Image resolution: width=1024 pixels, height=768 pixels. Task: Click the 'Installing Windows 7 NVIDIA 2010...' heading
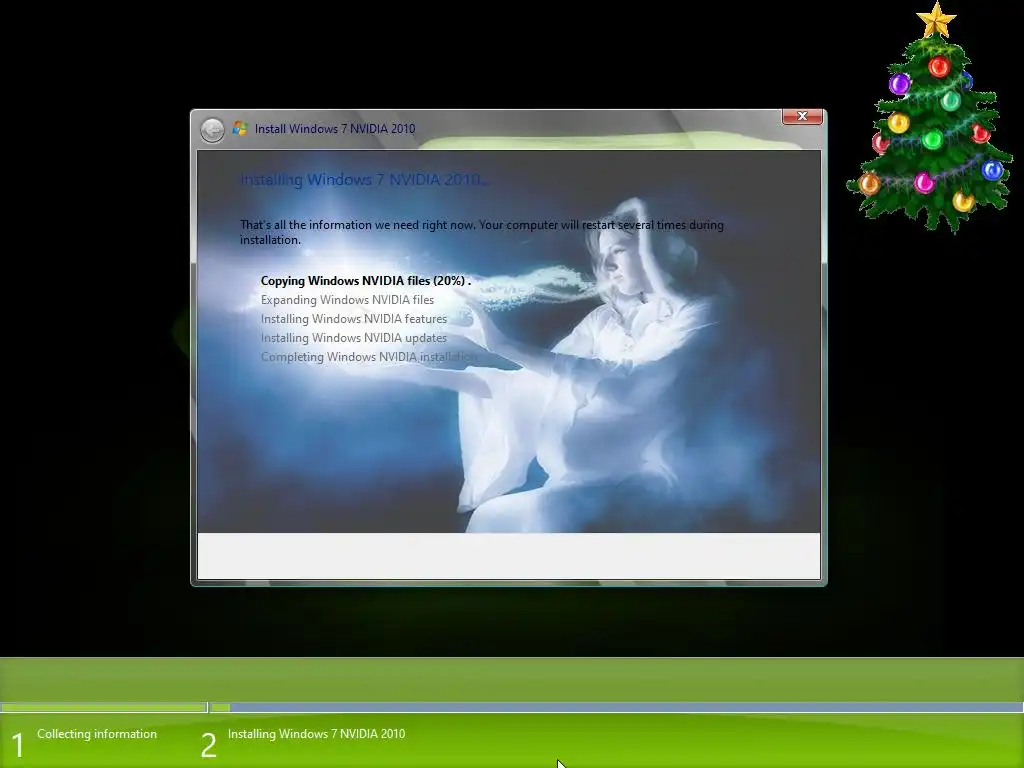[364, 180]
